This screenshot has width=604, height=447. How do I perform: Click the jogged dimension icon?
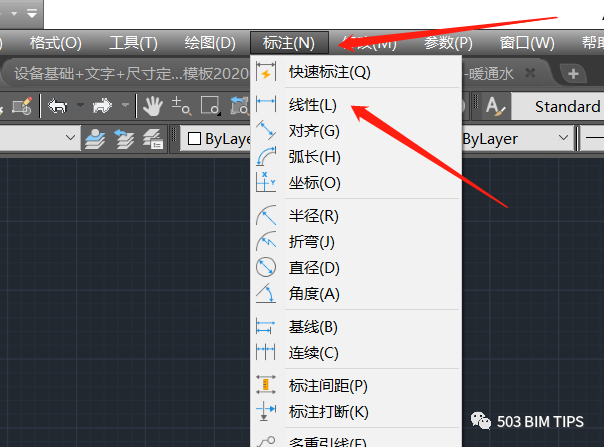pos(266,241)
